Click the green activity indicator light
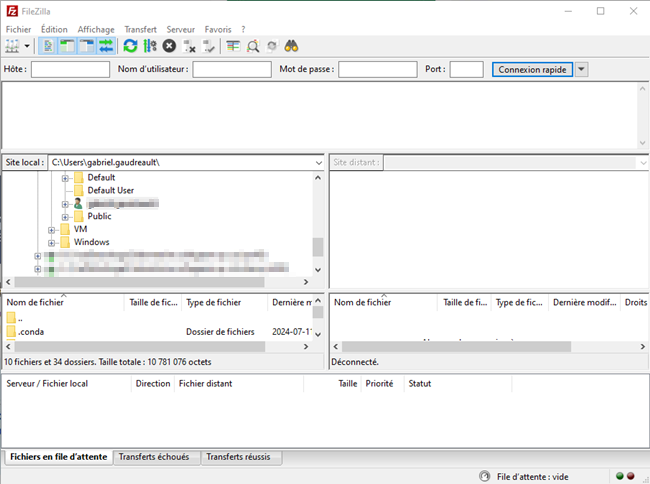Viewport: 650px width, 484px height. (620, 476)
